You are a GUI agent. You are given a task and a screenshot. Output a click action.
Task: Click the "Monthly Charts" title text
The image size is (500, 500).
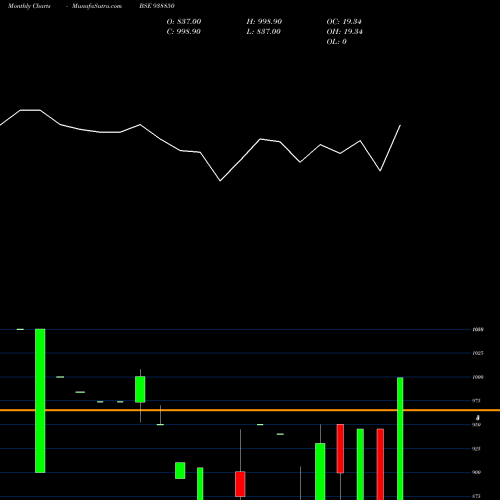(x=29, y=6)
